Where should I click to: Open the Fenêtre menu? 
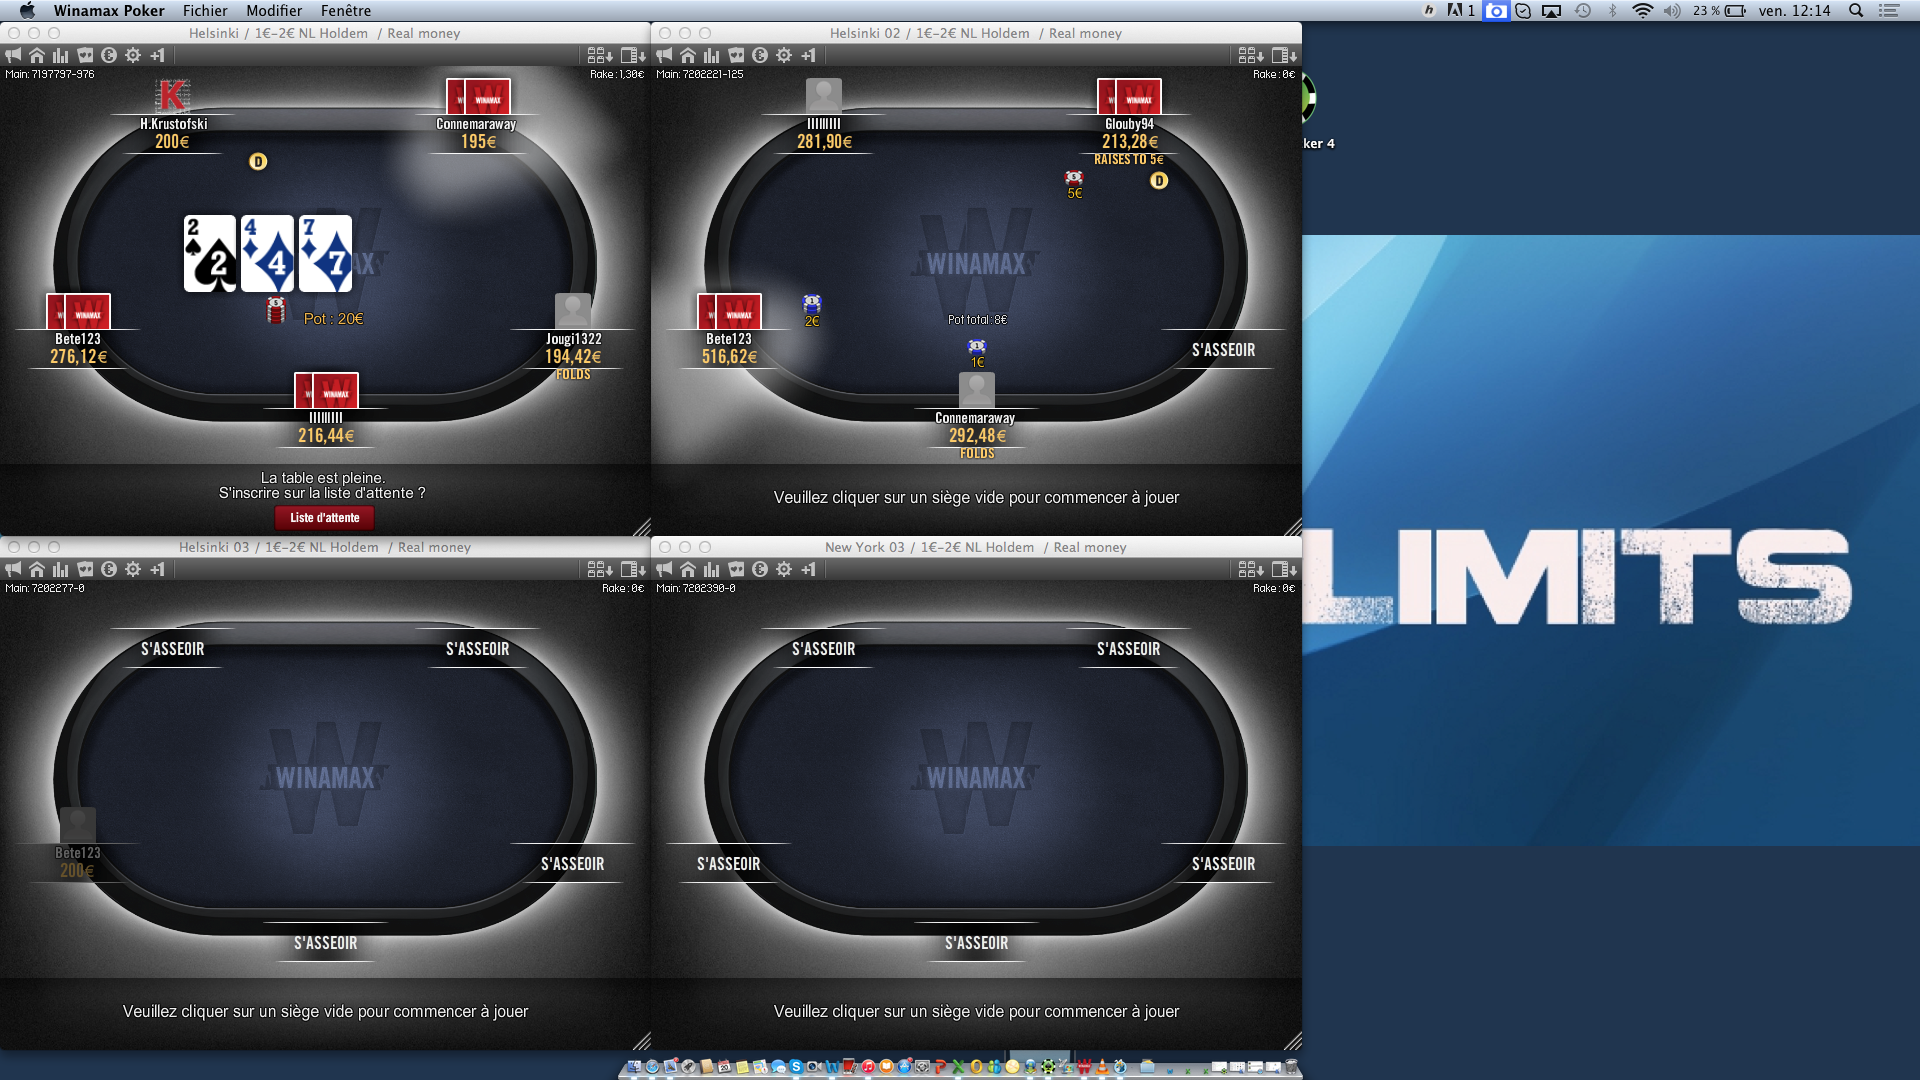346,11
